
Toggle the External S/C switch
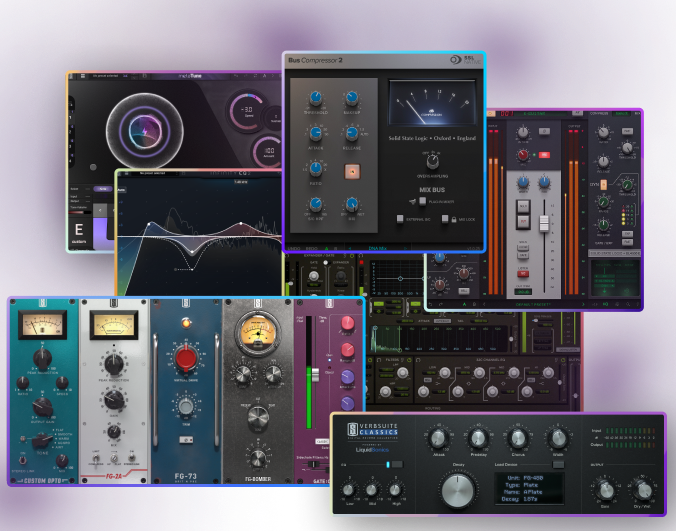pyautogui.click(x=398, y=218)
